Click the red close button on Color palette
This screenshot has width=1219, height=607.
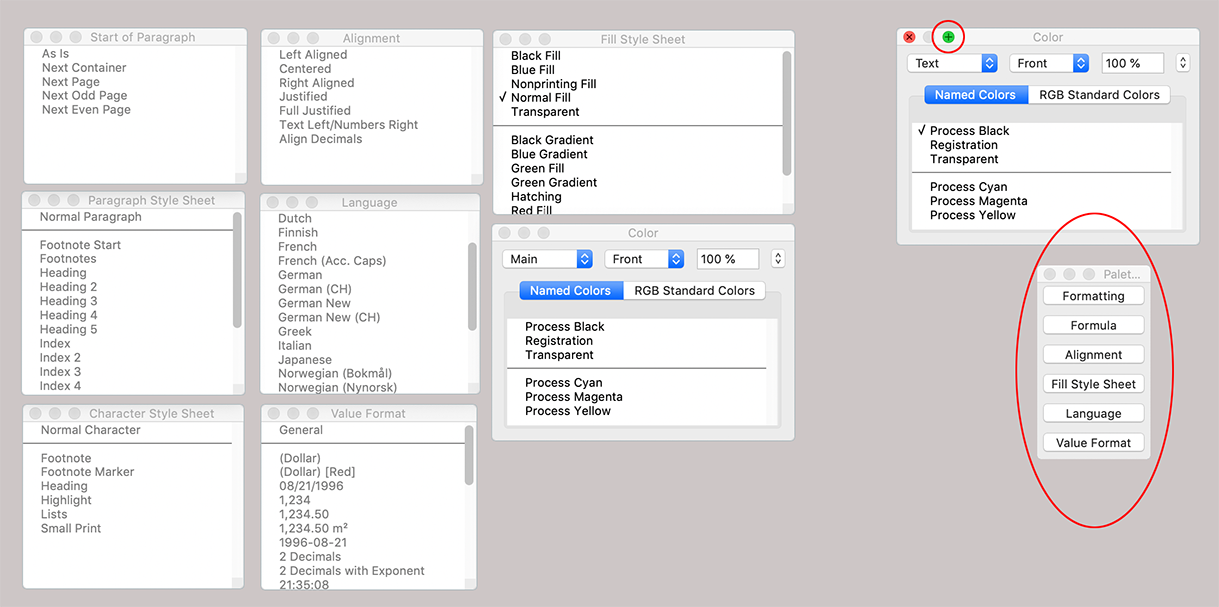tap(909, 37)
